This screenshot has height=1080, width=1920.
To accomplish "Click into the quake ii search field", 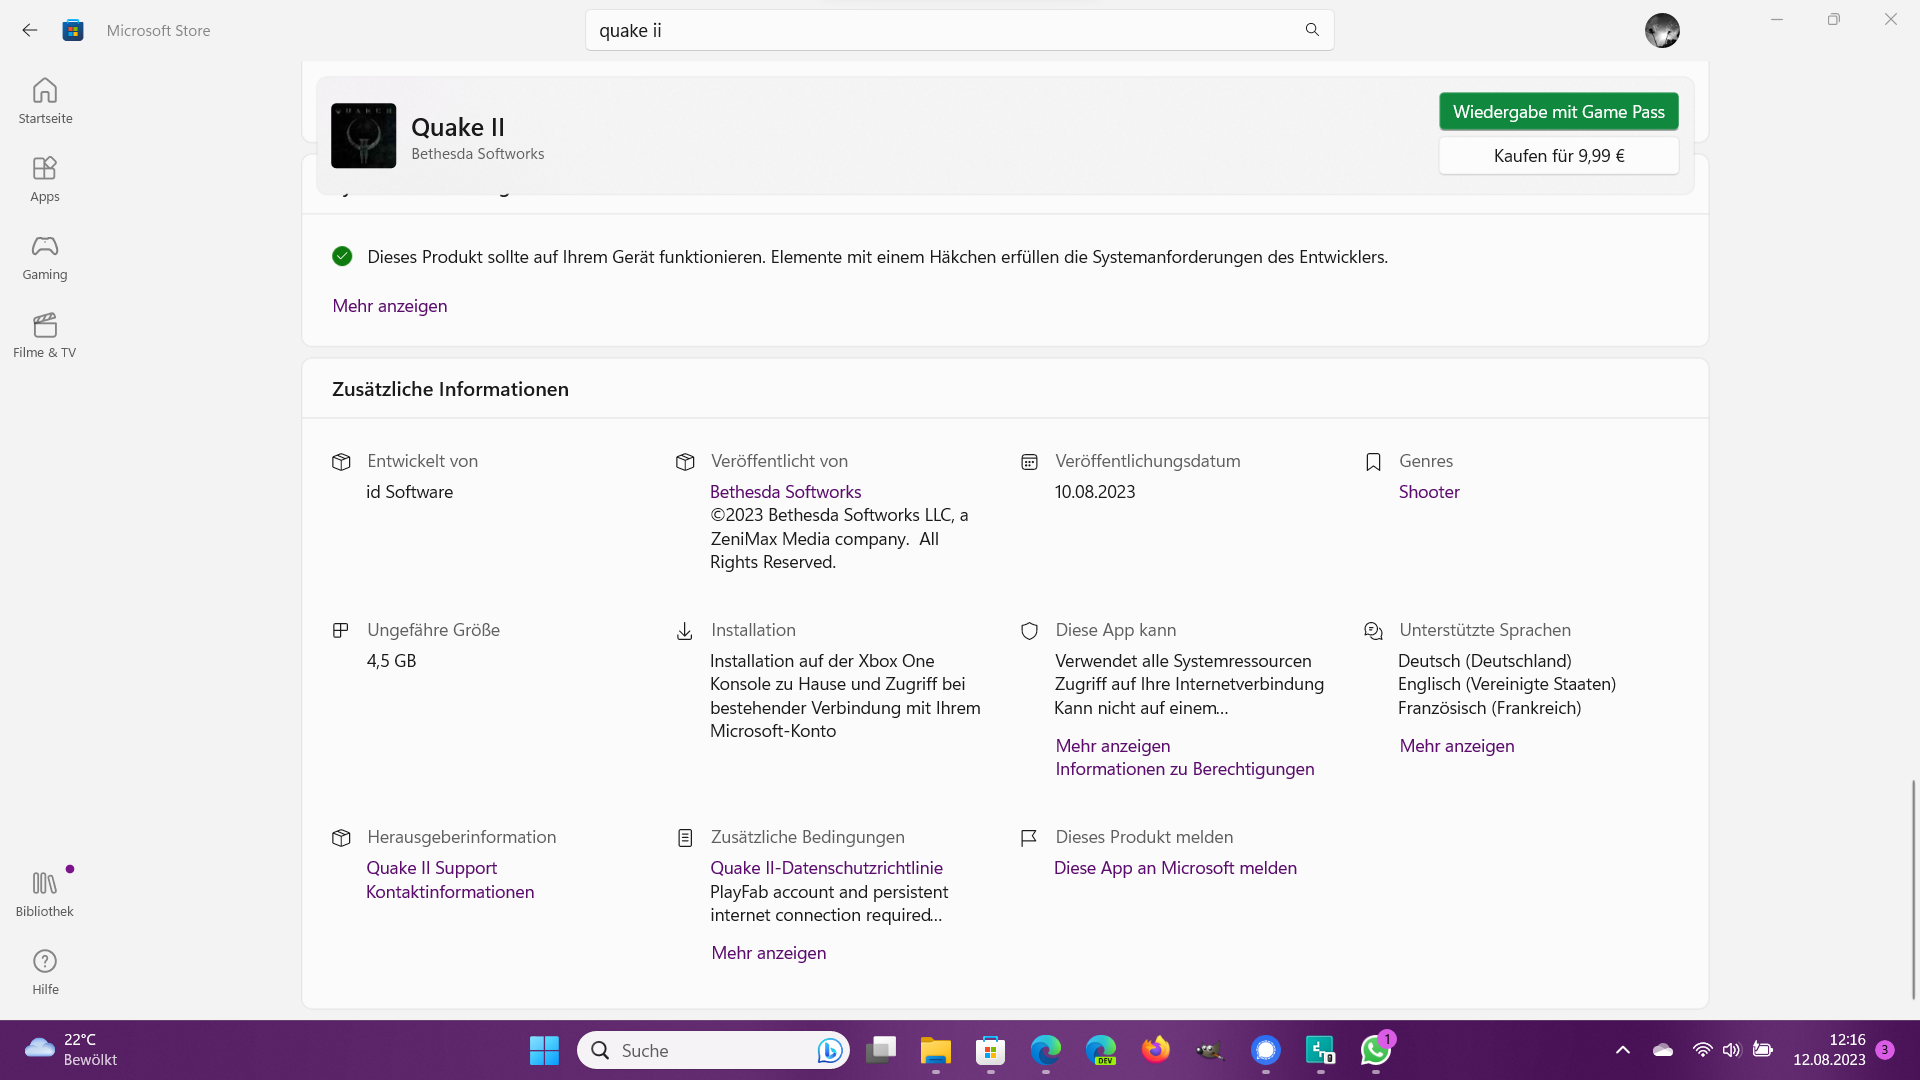I will (x=940, y=30).
